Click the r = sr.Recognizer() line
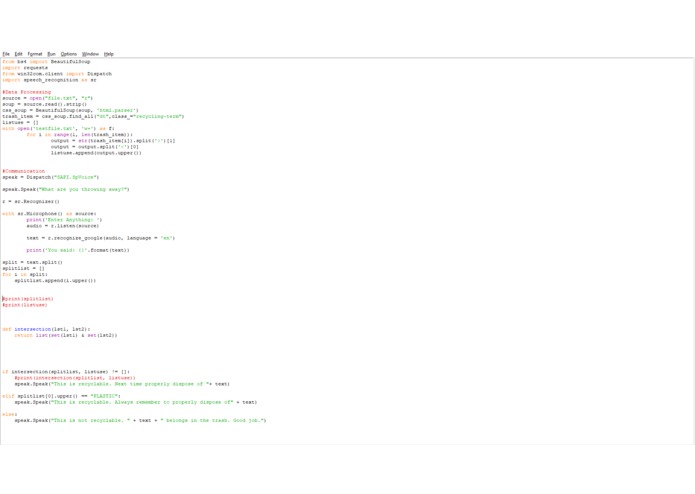The height and width of the screenshot is (494, 695). (x=31, y=202)
